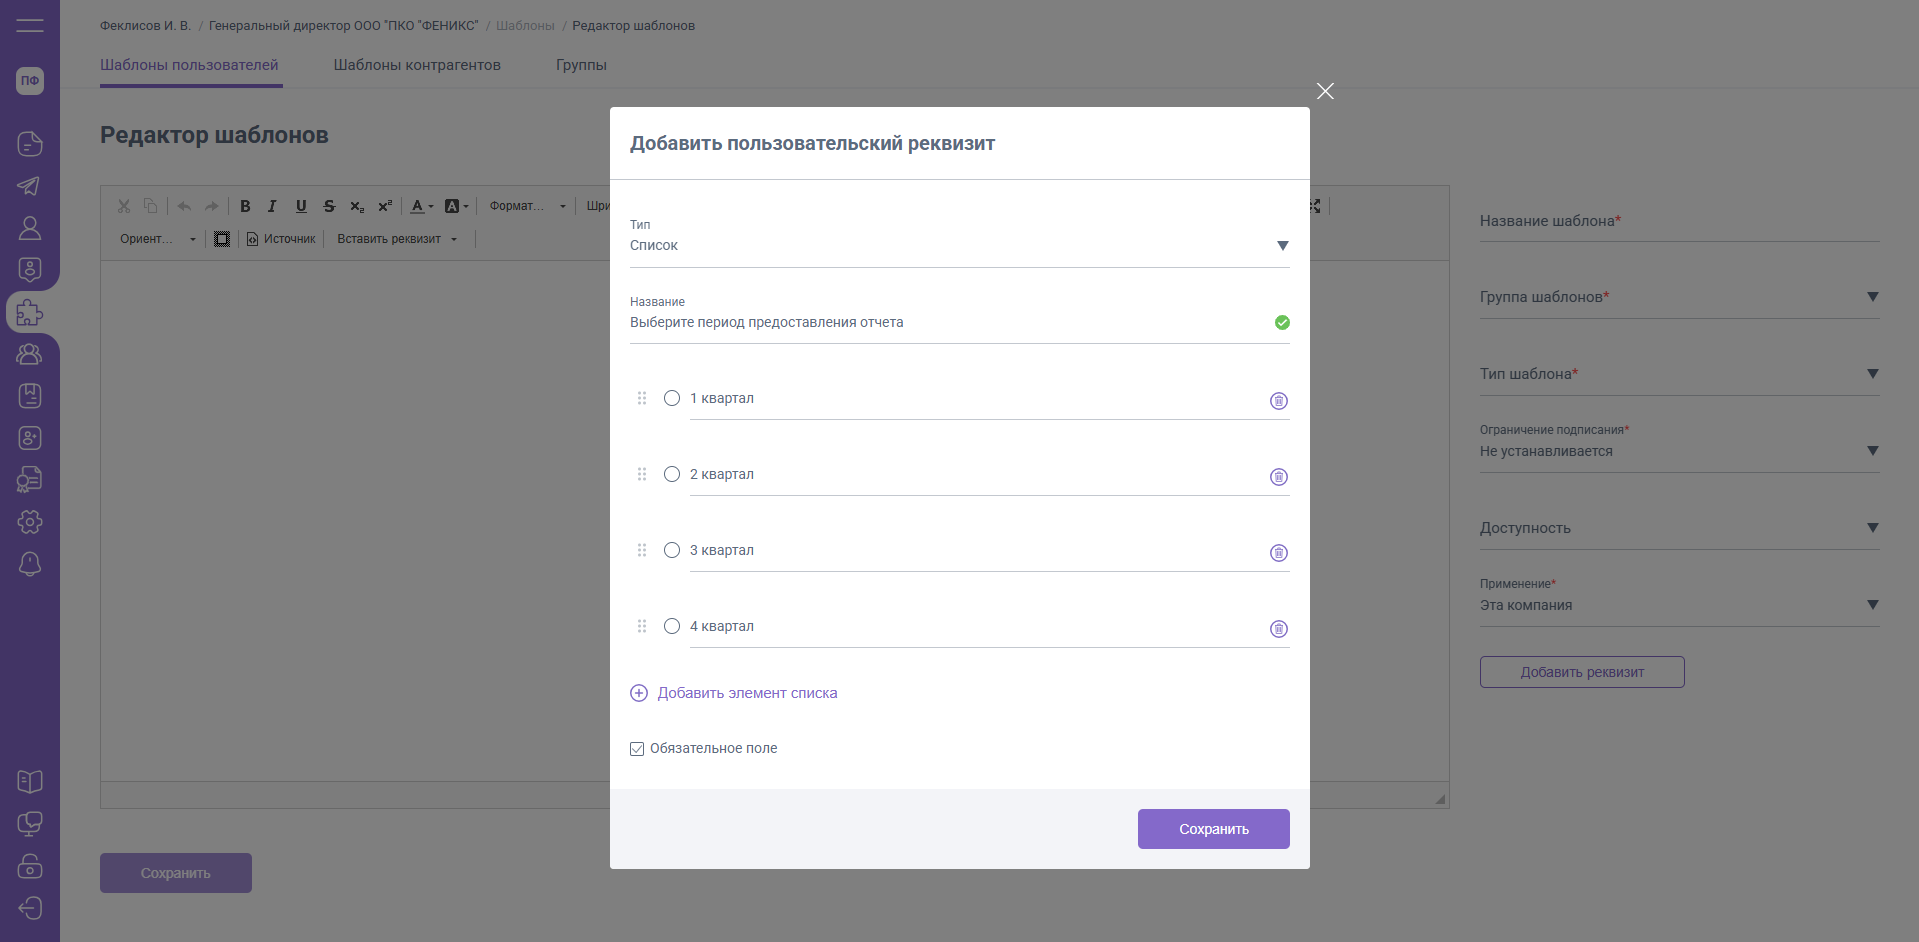
Task: Open settings gear in left sidebar
Action: click(30, 522)
